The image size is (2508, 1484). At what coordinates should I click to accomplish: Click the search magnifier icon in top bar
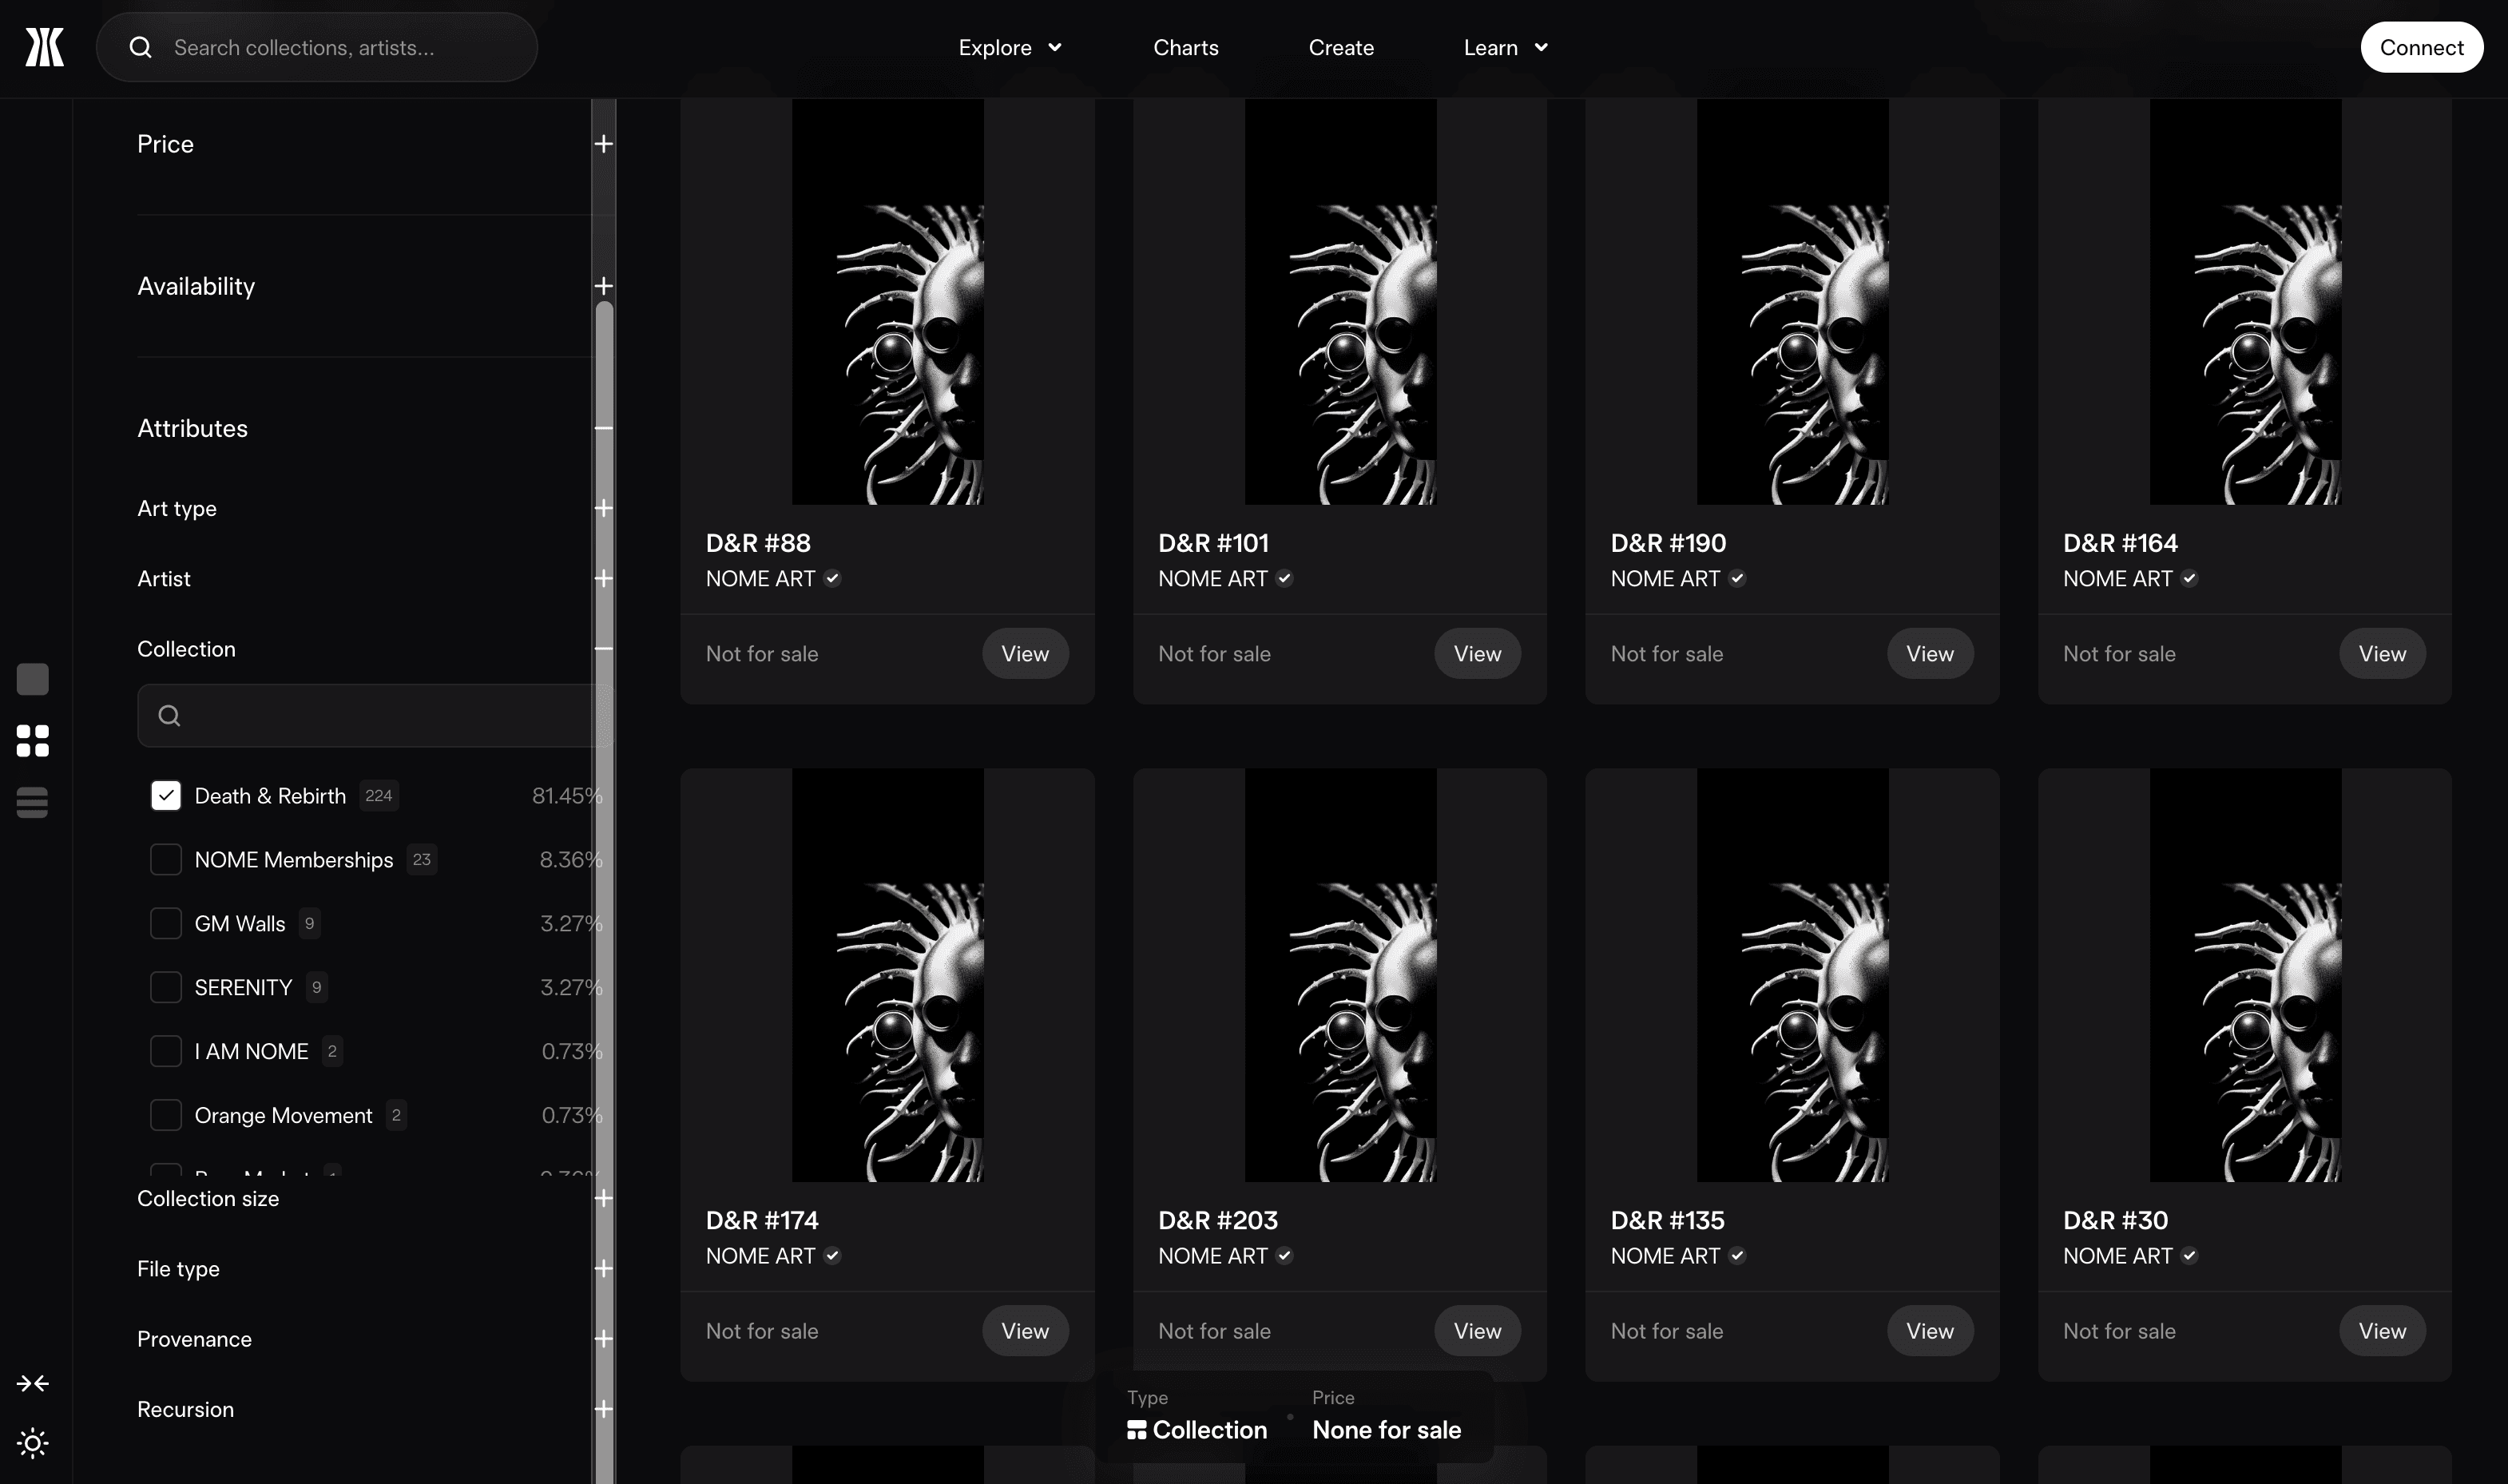(141, 47)
